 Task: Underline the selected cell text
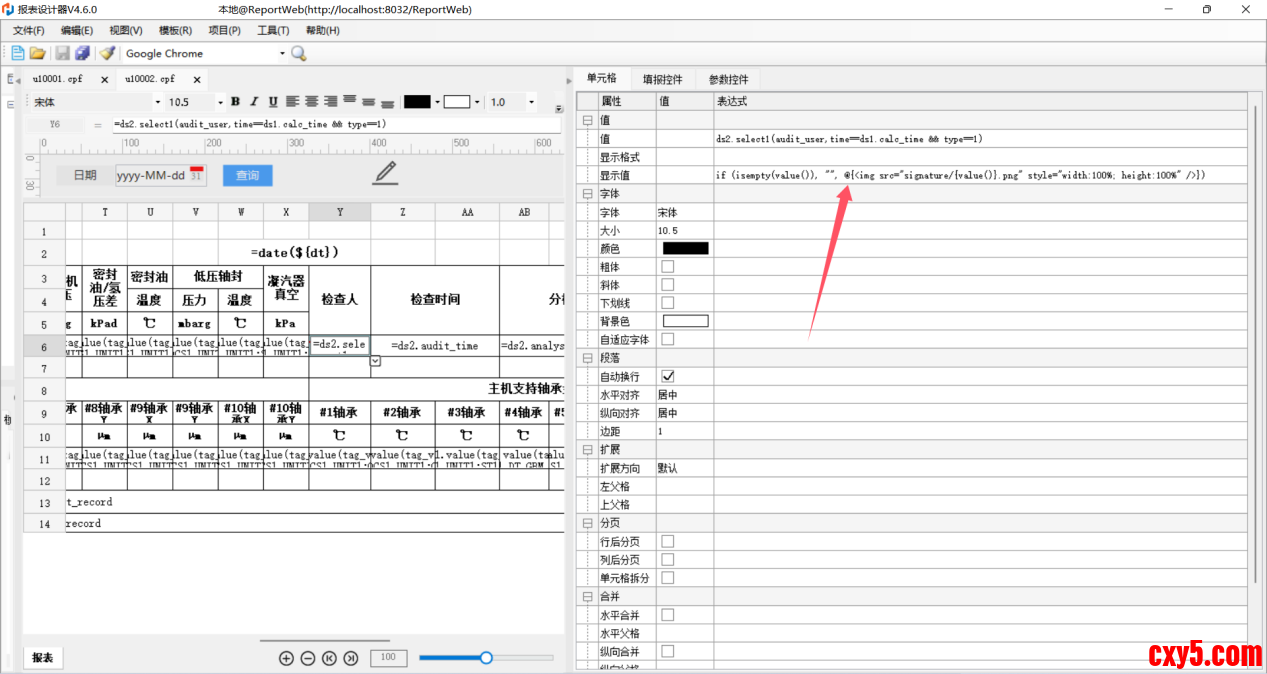pyautogui.click(x=273, y=102)
